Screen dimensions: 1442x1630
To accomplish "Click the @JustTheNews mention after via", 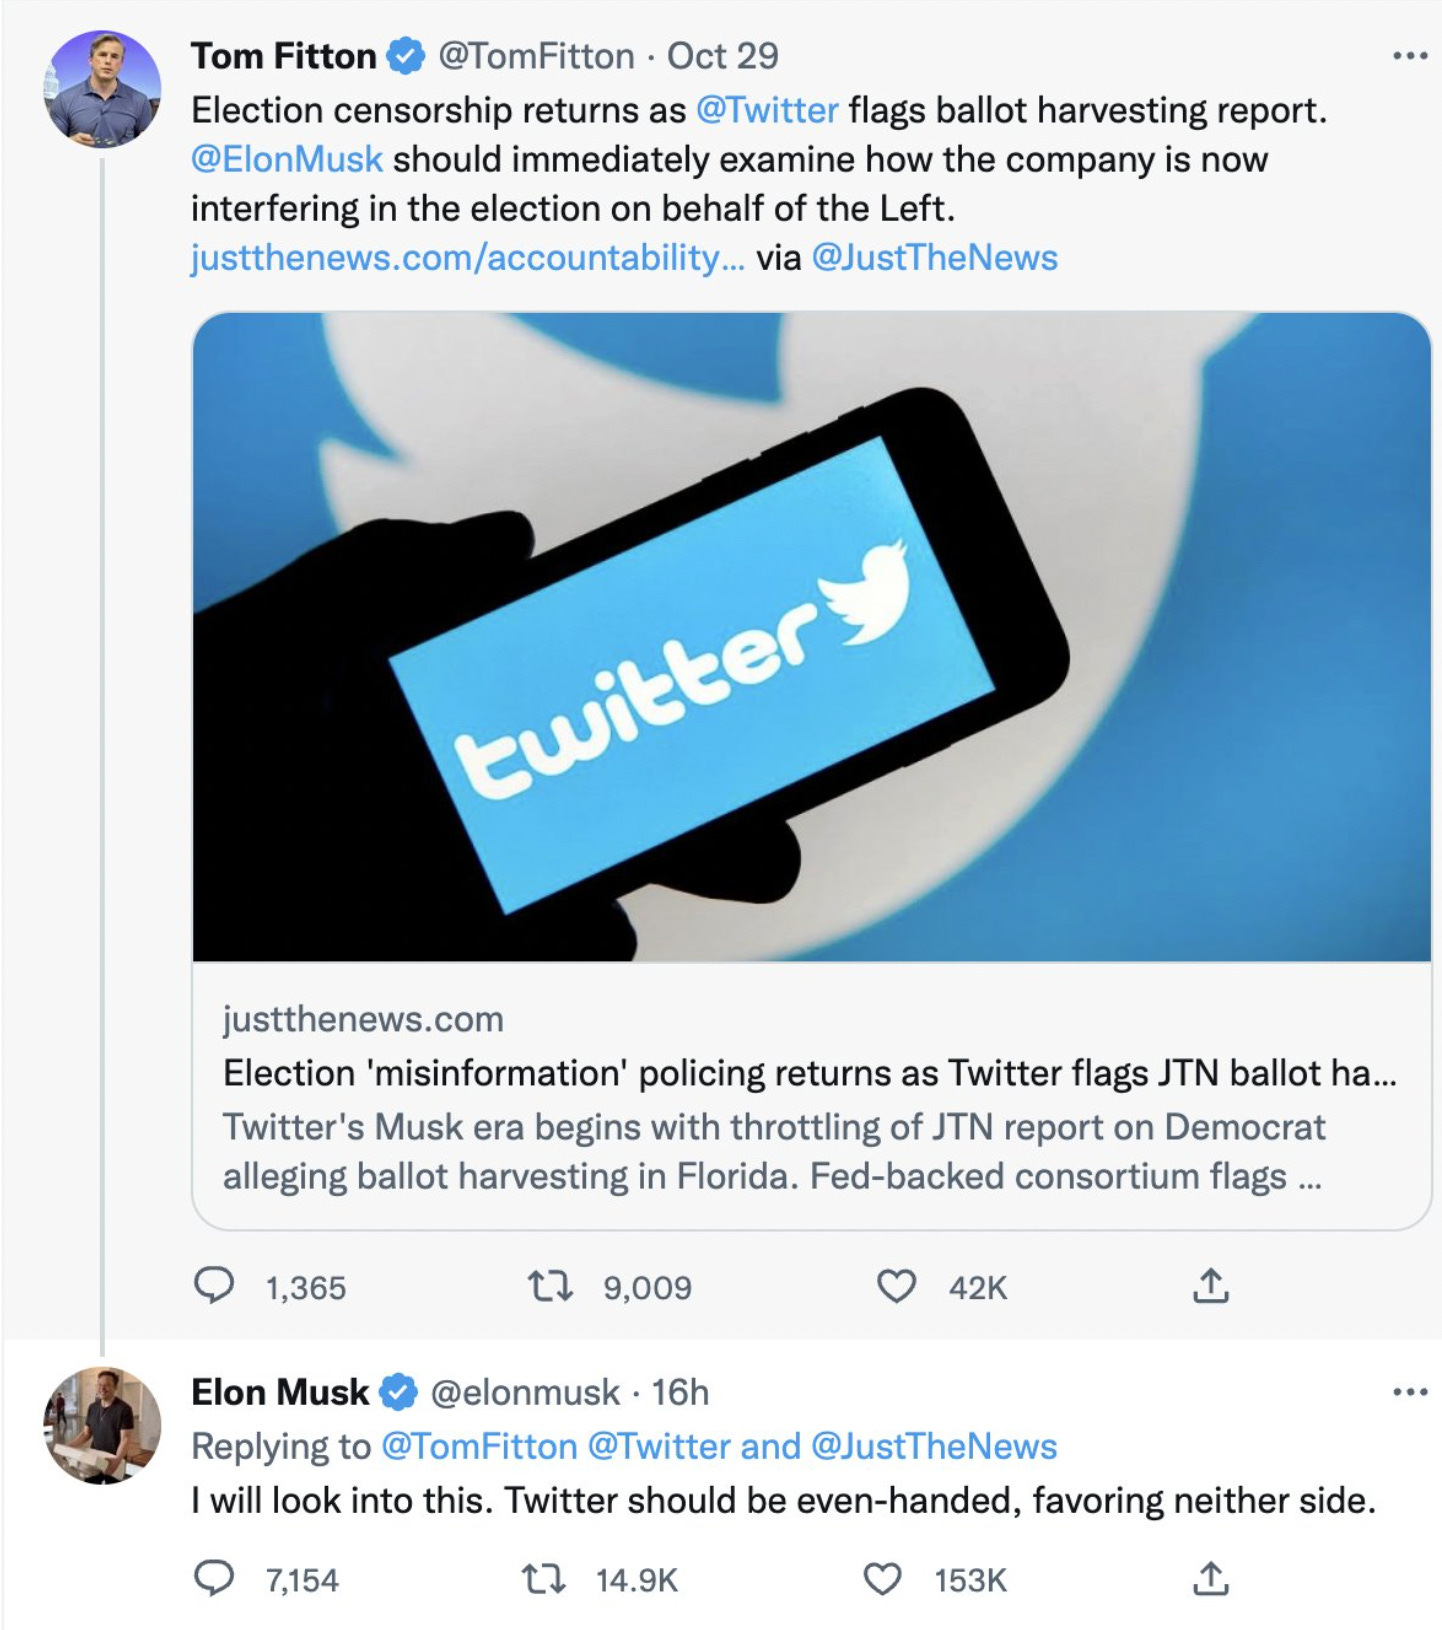I will pyautogui.click(x=934, y=258).
